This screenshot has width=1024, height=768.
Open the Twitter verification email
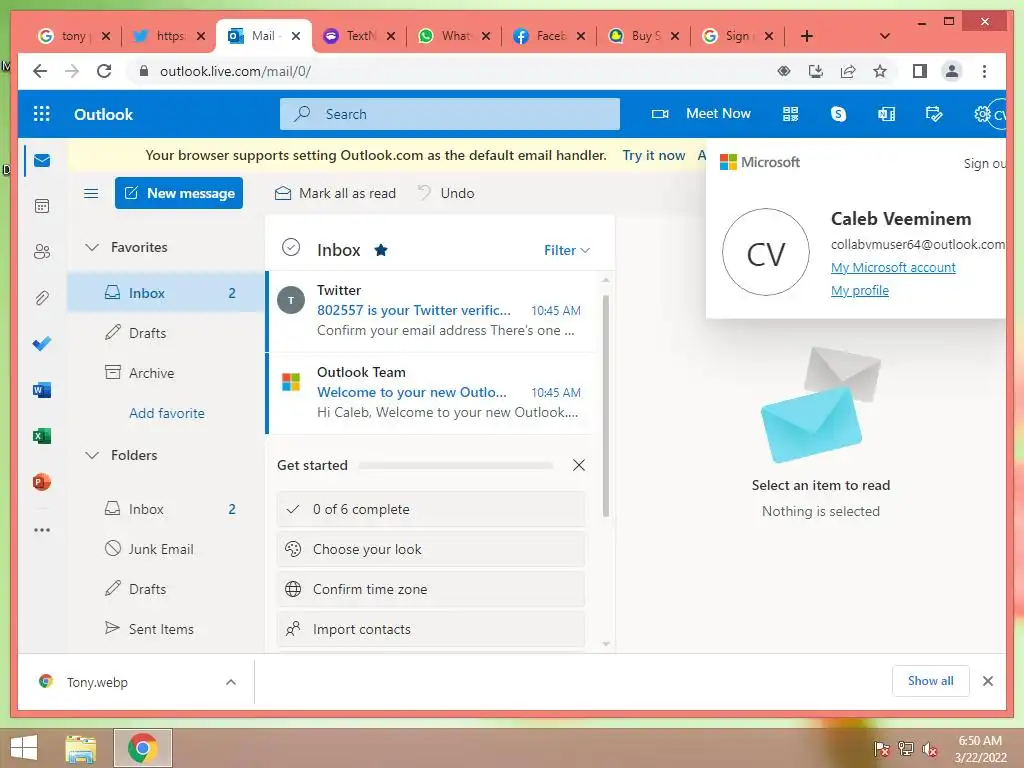431,312
